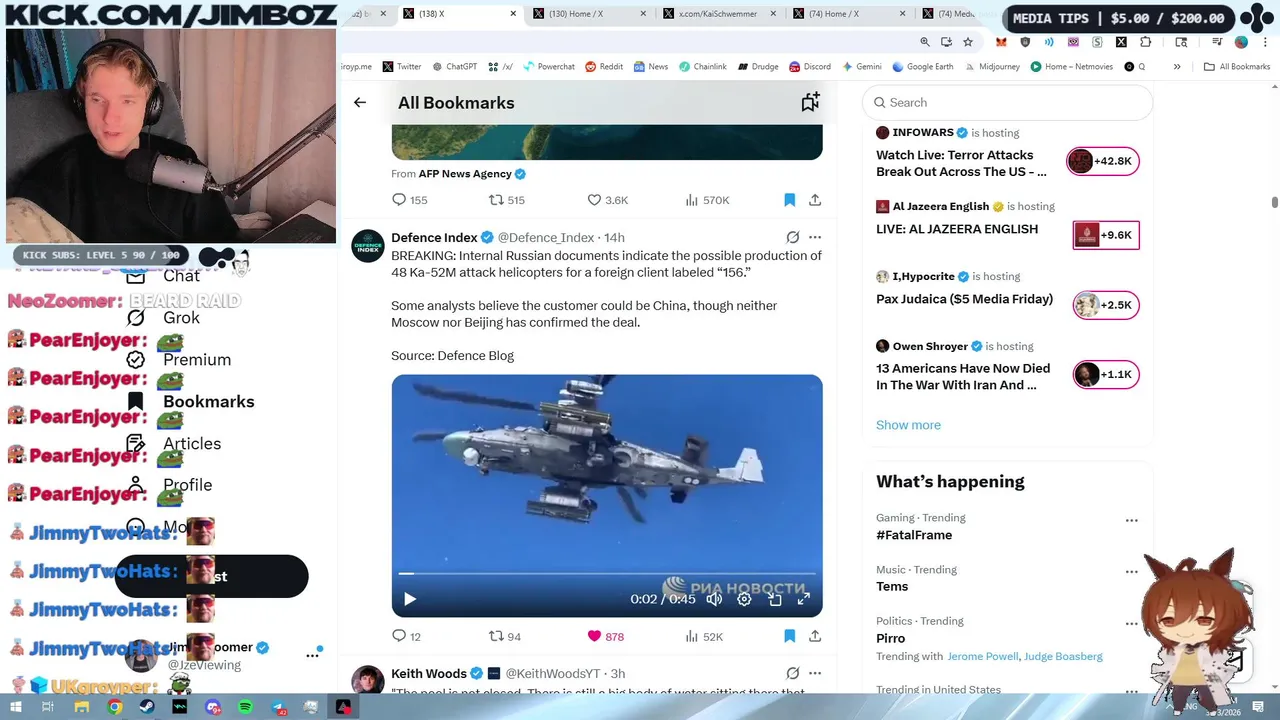Open Bookmarks in X sidebar
The width and height of the screenshot is (1280, 720).
pyautogui.click(x=190, y=401)
